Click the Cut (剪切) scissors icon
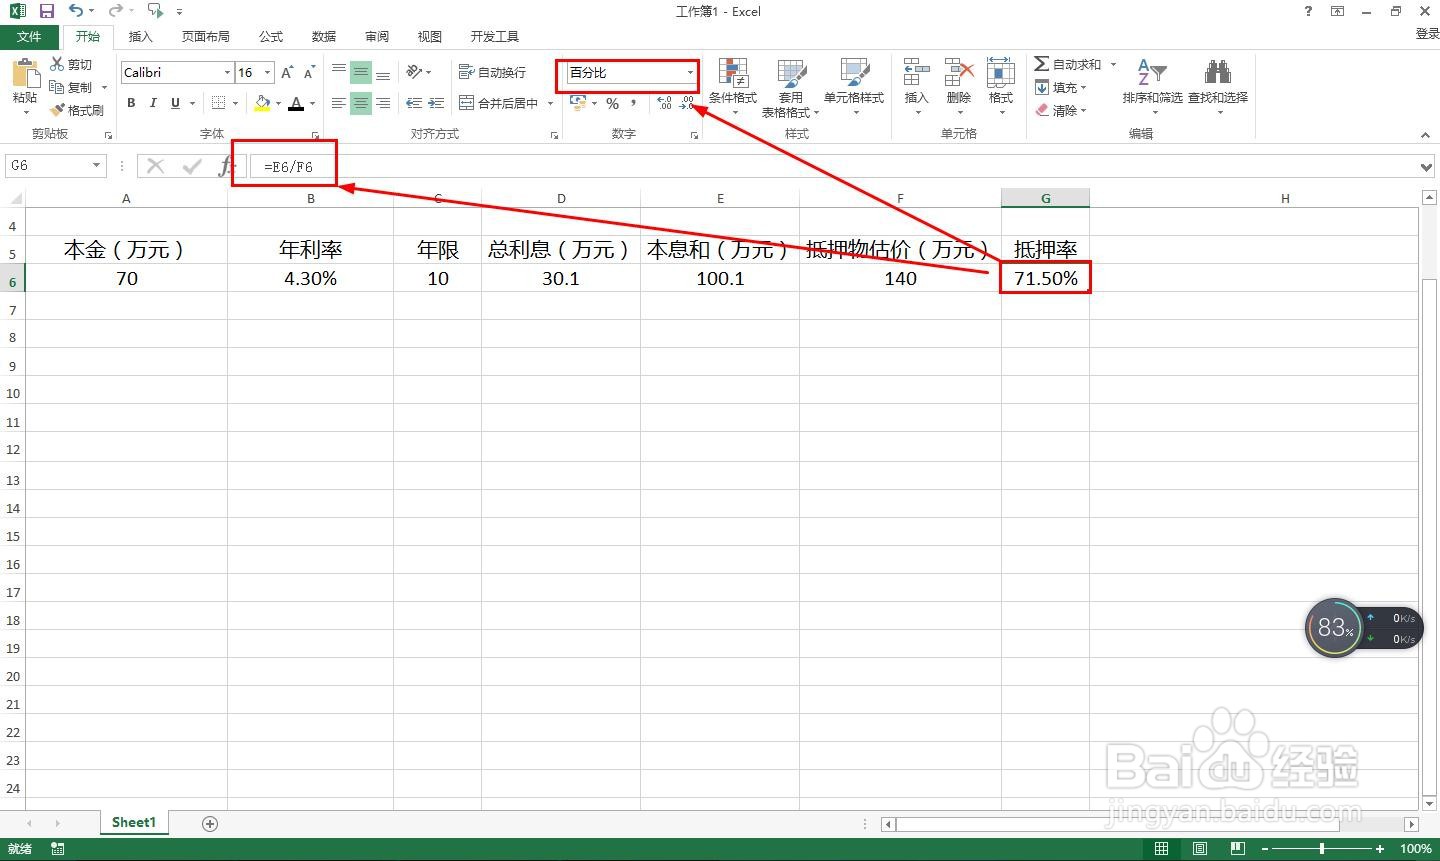Image resolution: width=1440 pixels, height=861 pixels. (57, 64)
